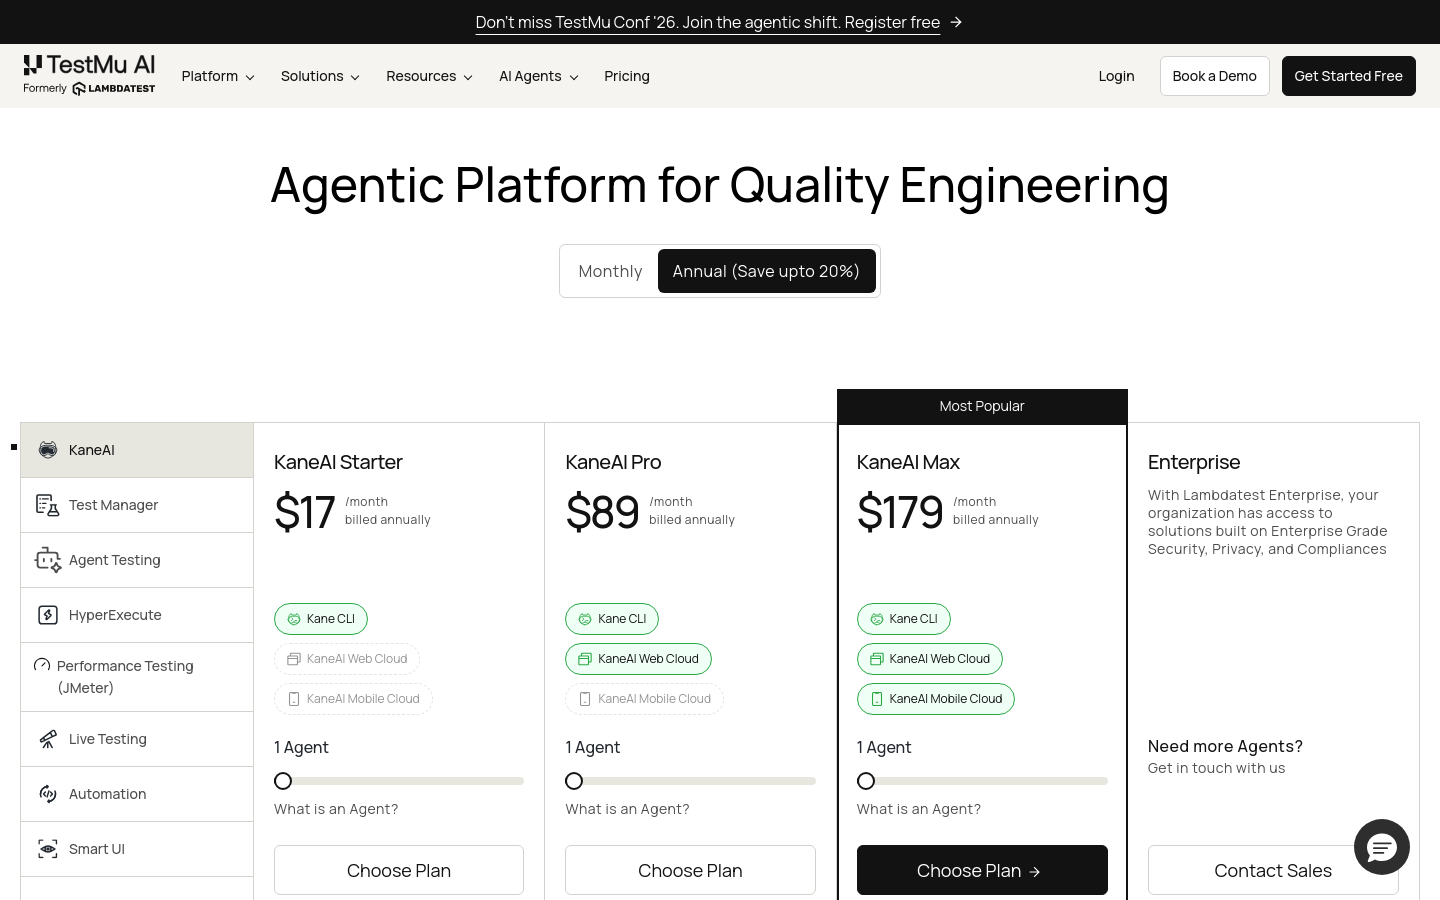Click the $89 price in KaneAI Pro

coord(602,512)
